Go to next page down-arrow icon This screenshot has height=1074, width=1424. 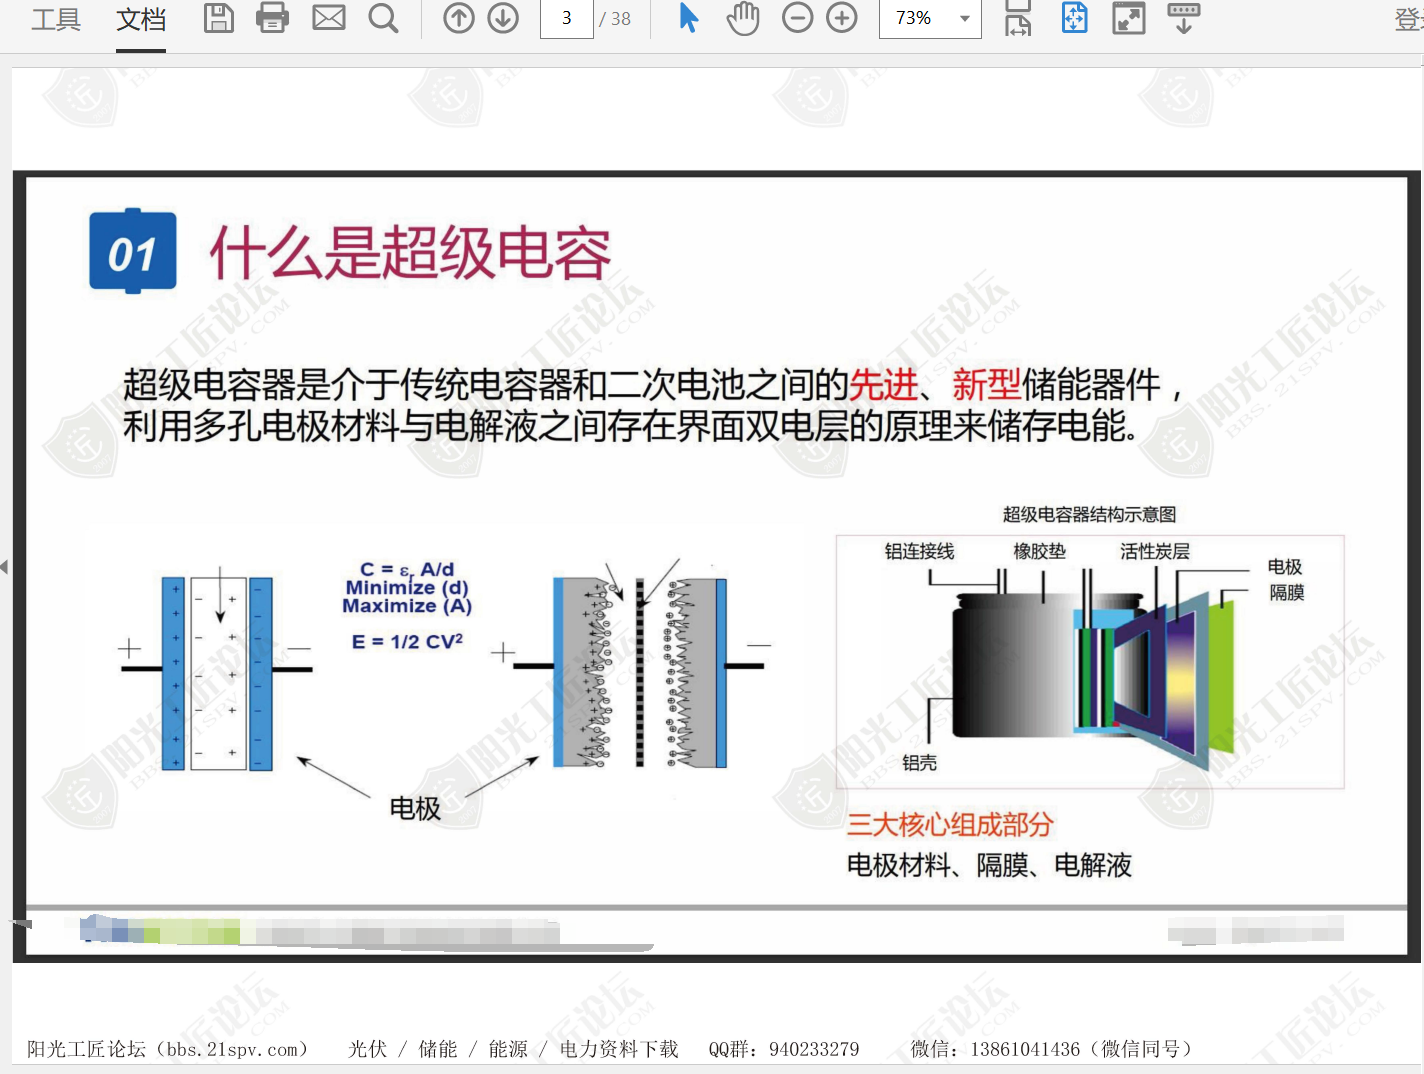coord(503,18)
